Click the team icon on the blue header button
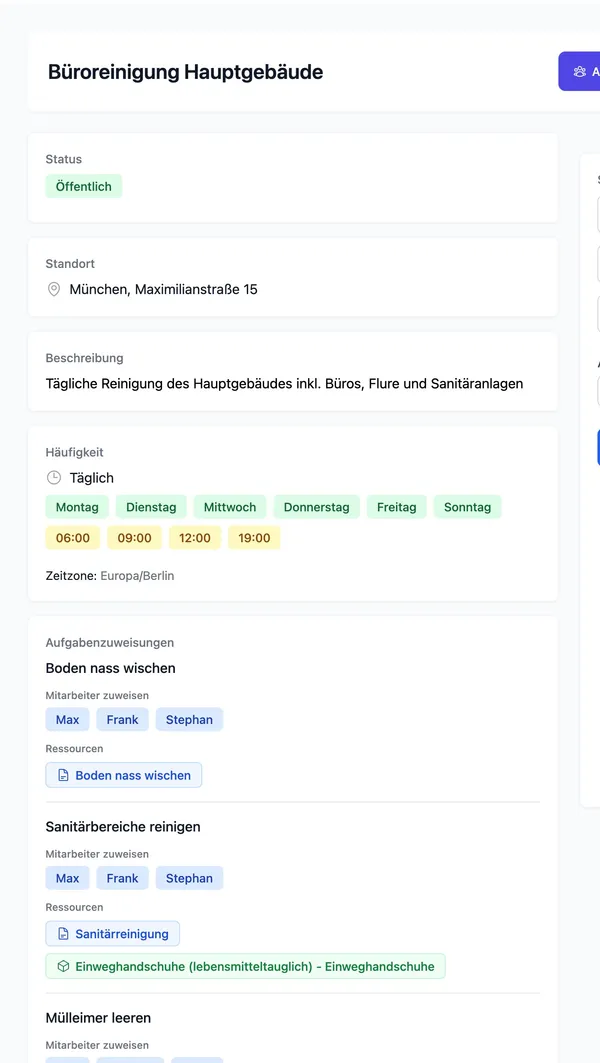 coord(580,71)
